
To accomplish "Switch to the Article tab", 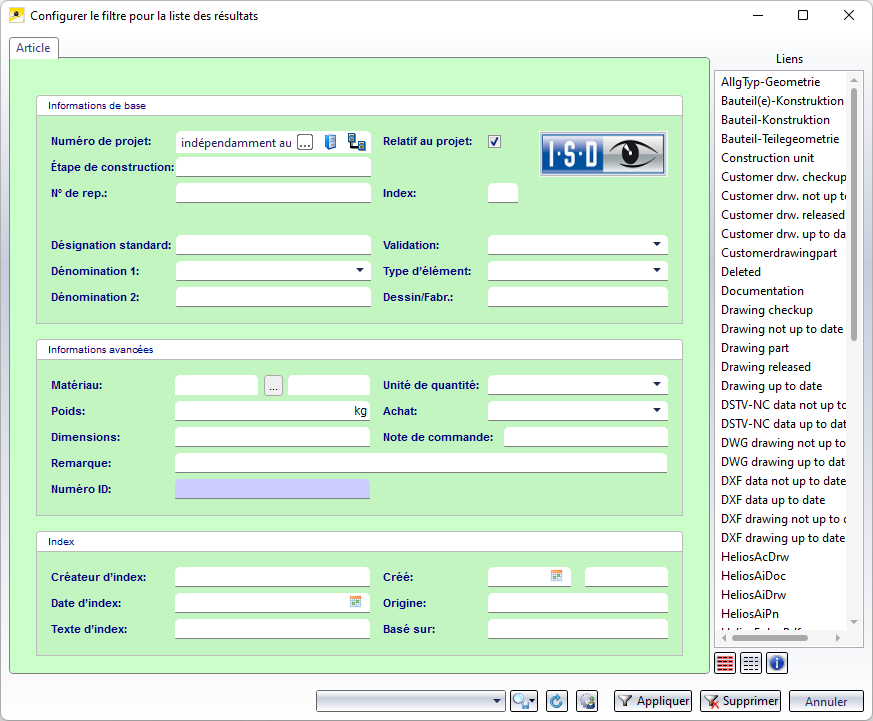I will point(34,48).
